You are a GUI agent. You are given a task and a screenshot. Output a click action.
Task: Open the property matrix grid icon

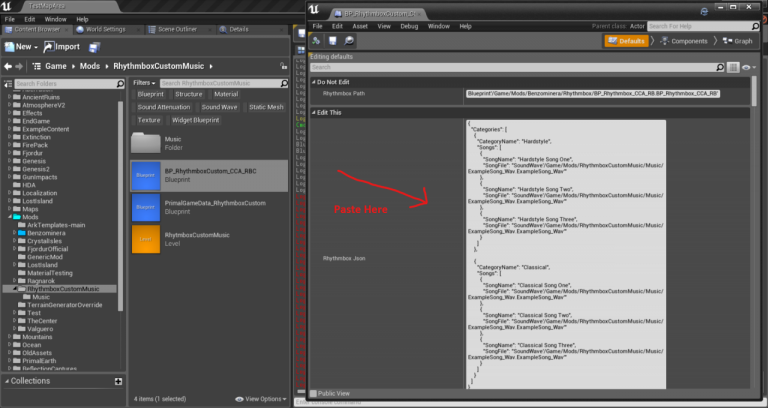tap(732, 67)
